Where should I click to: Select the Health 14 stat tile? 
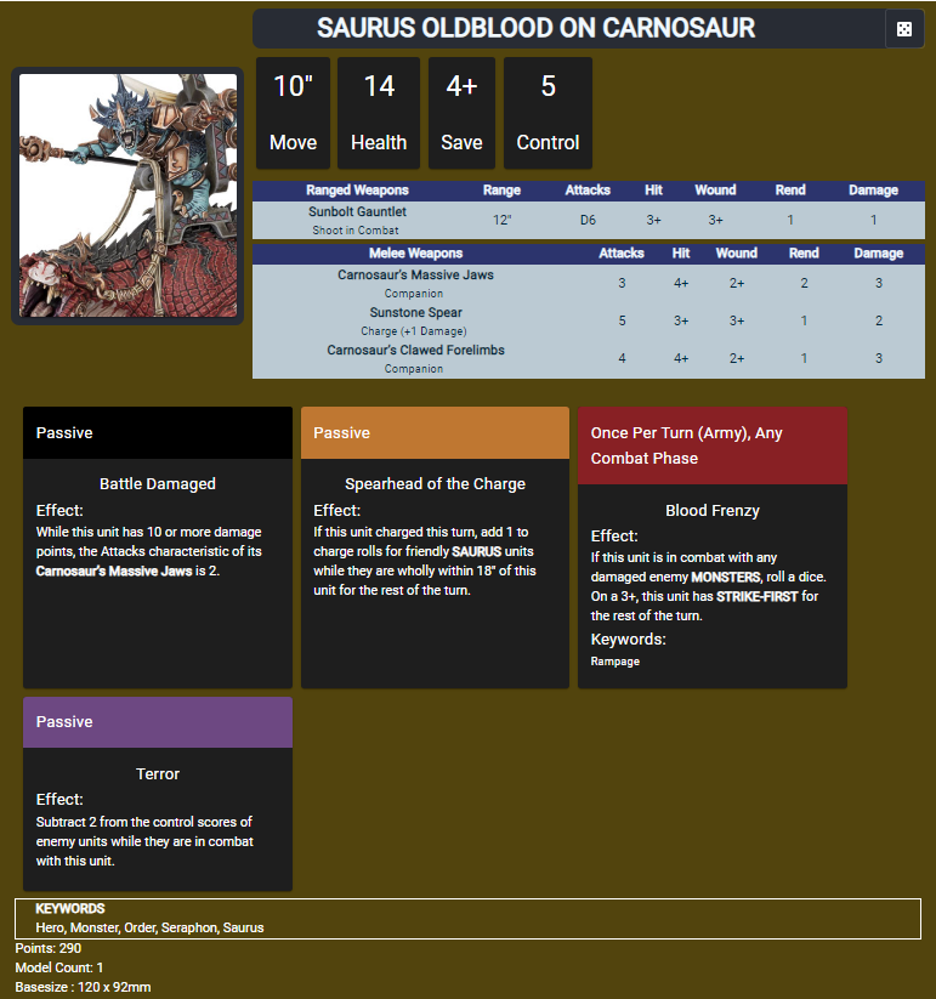(x=379, y=113)
